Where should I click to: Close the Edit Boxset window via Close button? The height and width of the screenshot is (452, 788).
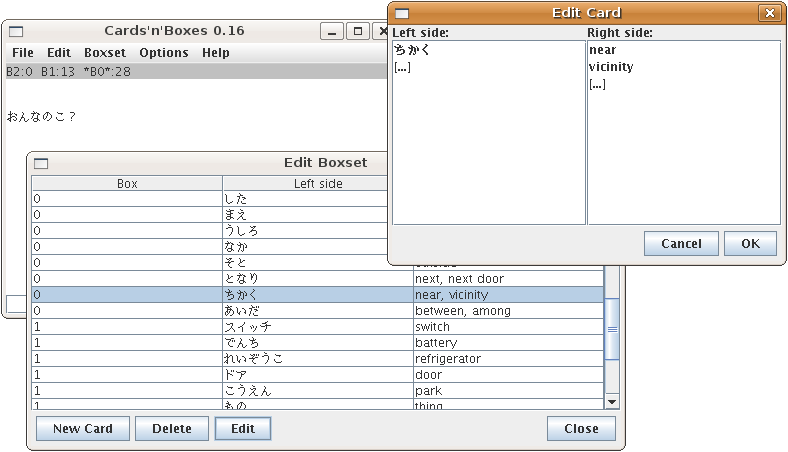581,429
